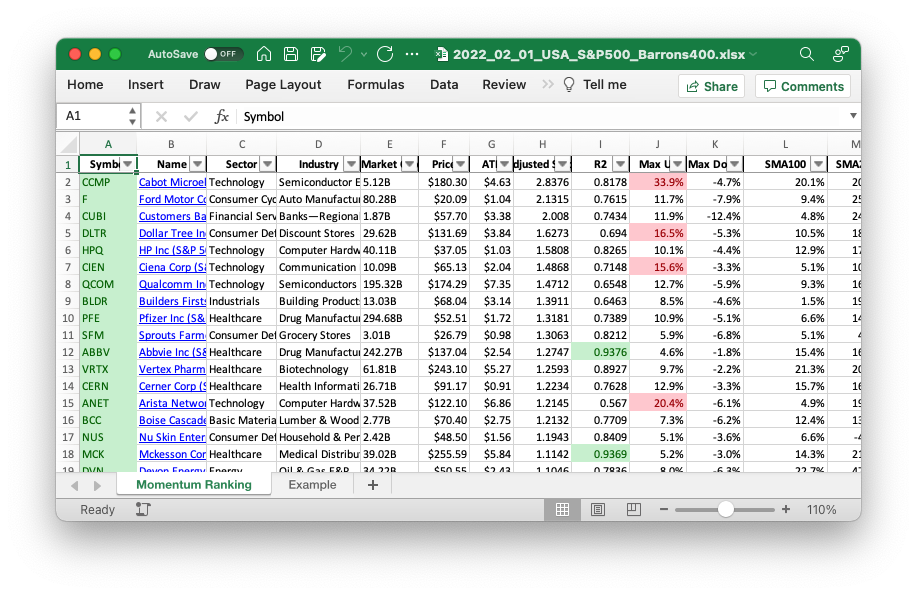
Task: Open the share with people icon
Action: click(840, 54)
